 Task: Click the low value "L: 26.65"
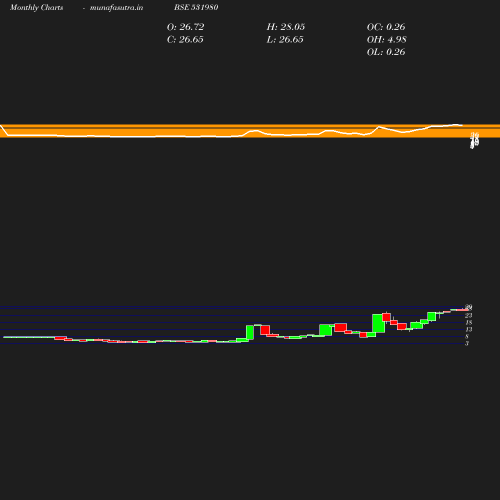[285, 39]
